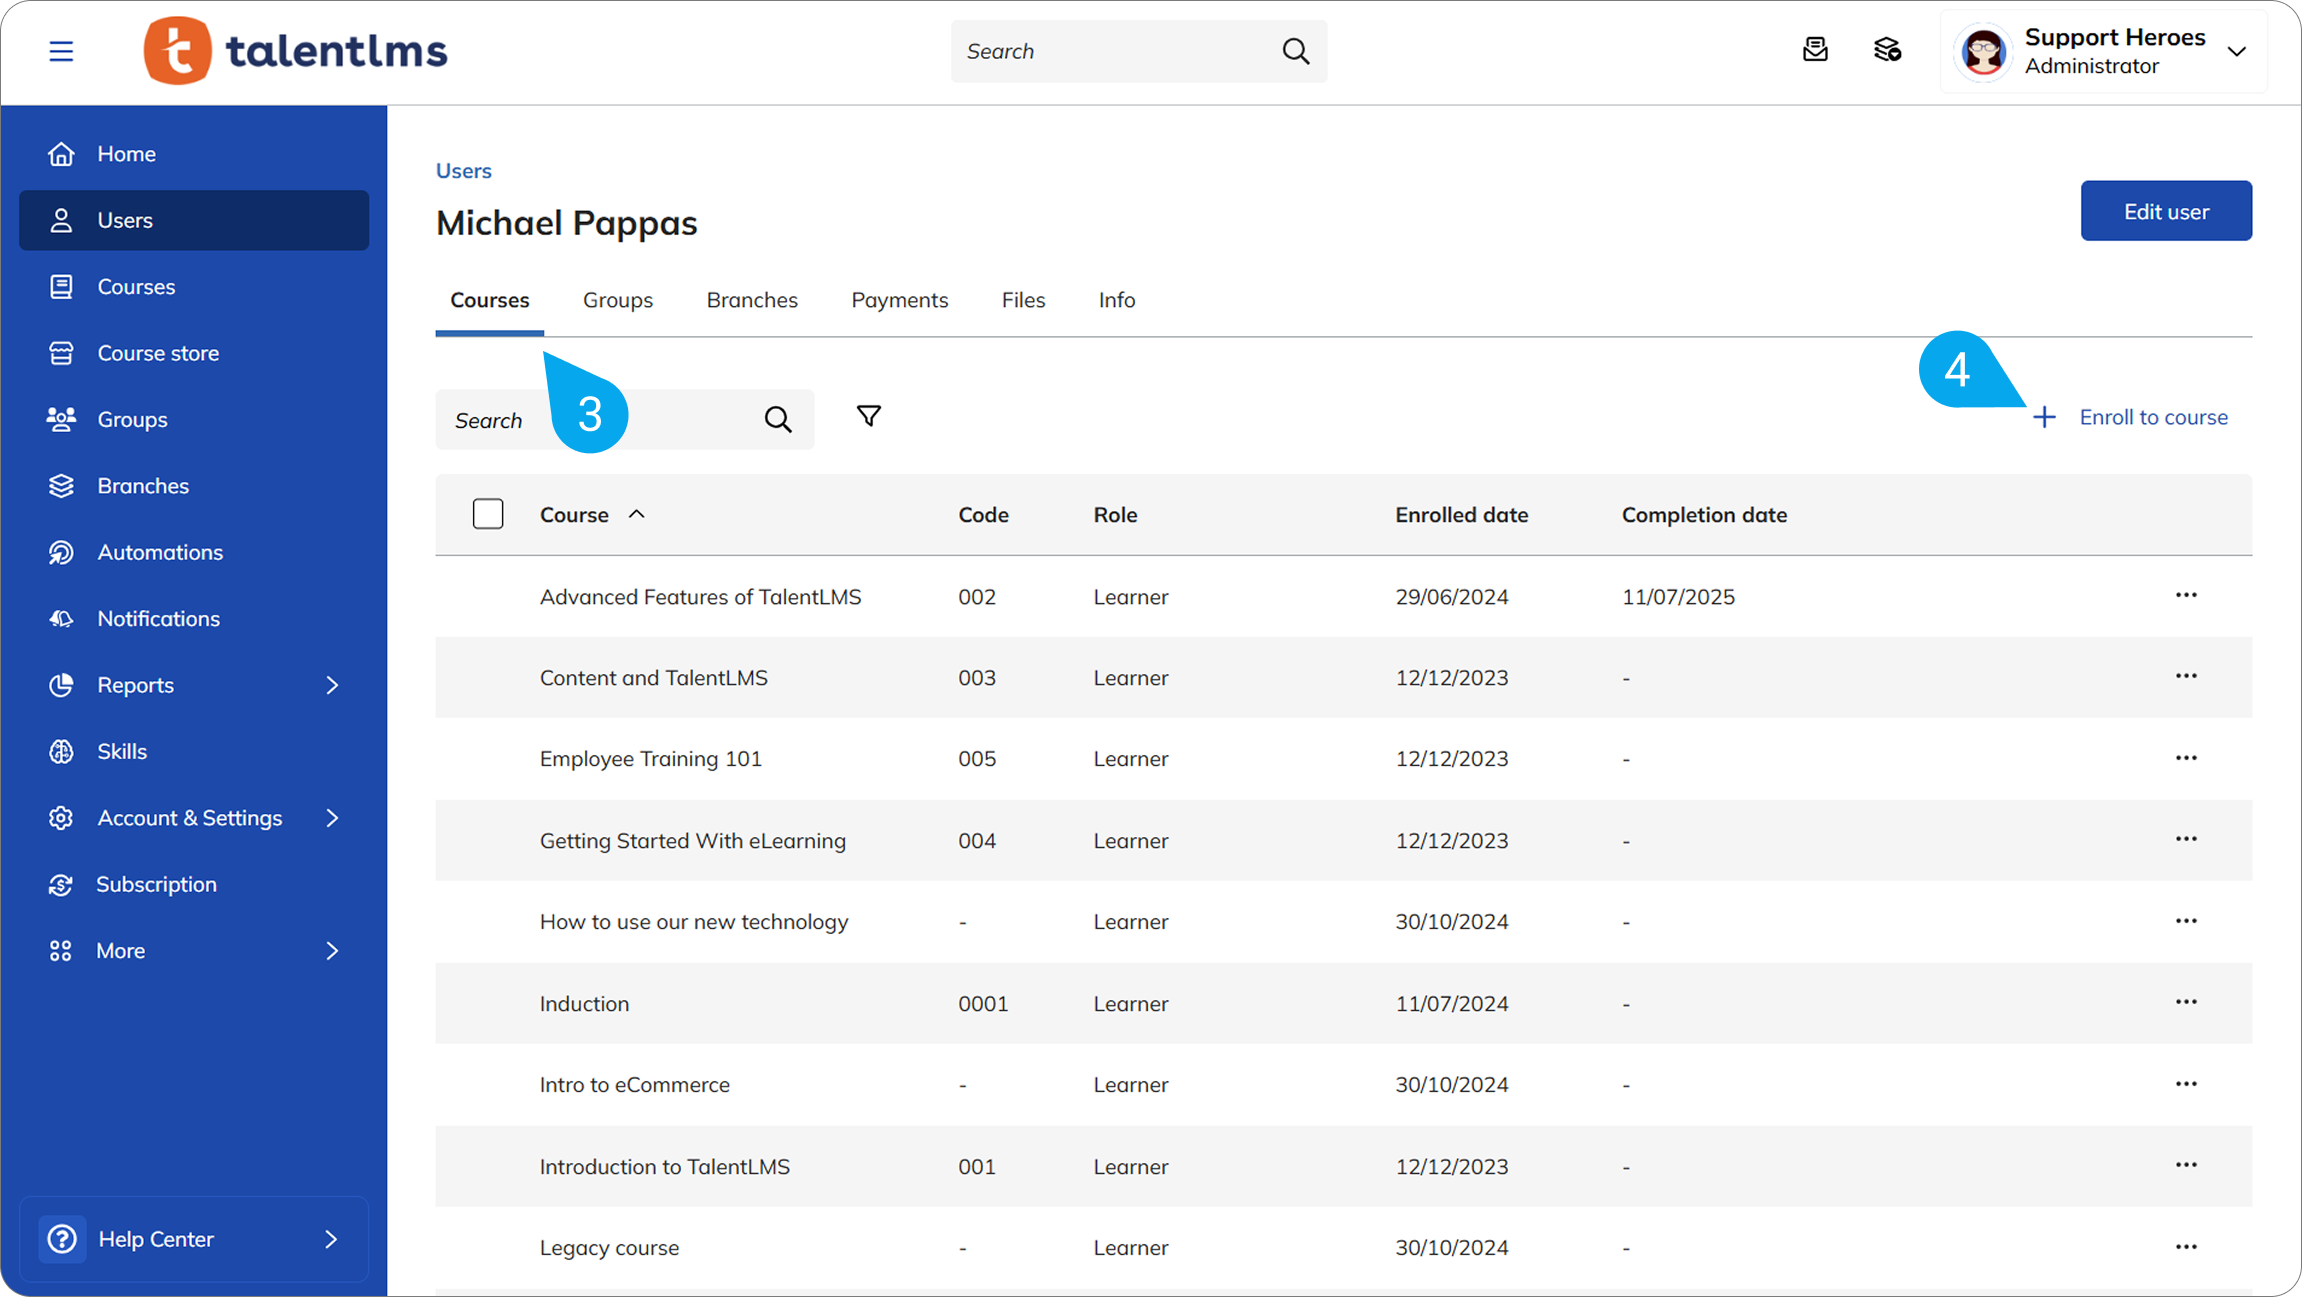2302x1297 pixels.
Task: Open the Support Heroes profile dropdown
Action: point(2237,51)
